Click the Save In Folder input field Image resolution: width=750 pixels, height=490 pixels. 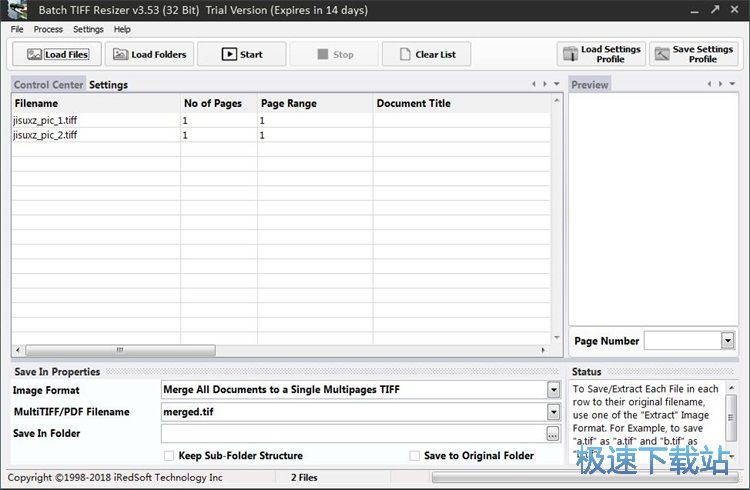tap(352, 434)
